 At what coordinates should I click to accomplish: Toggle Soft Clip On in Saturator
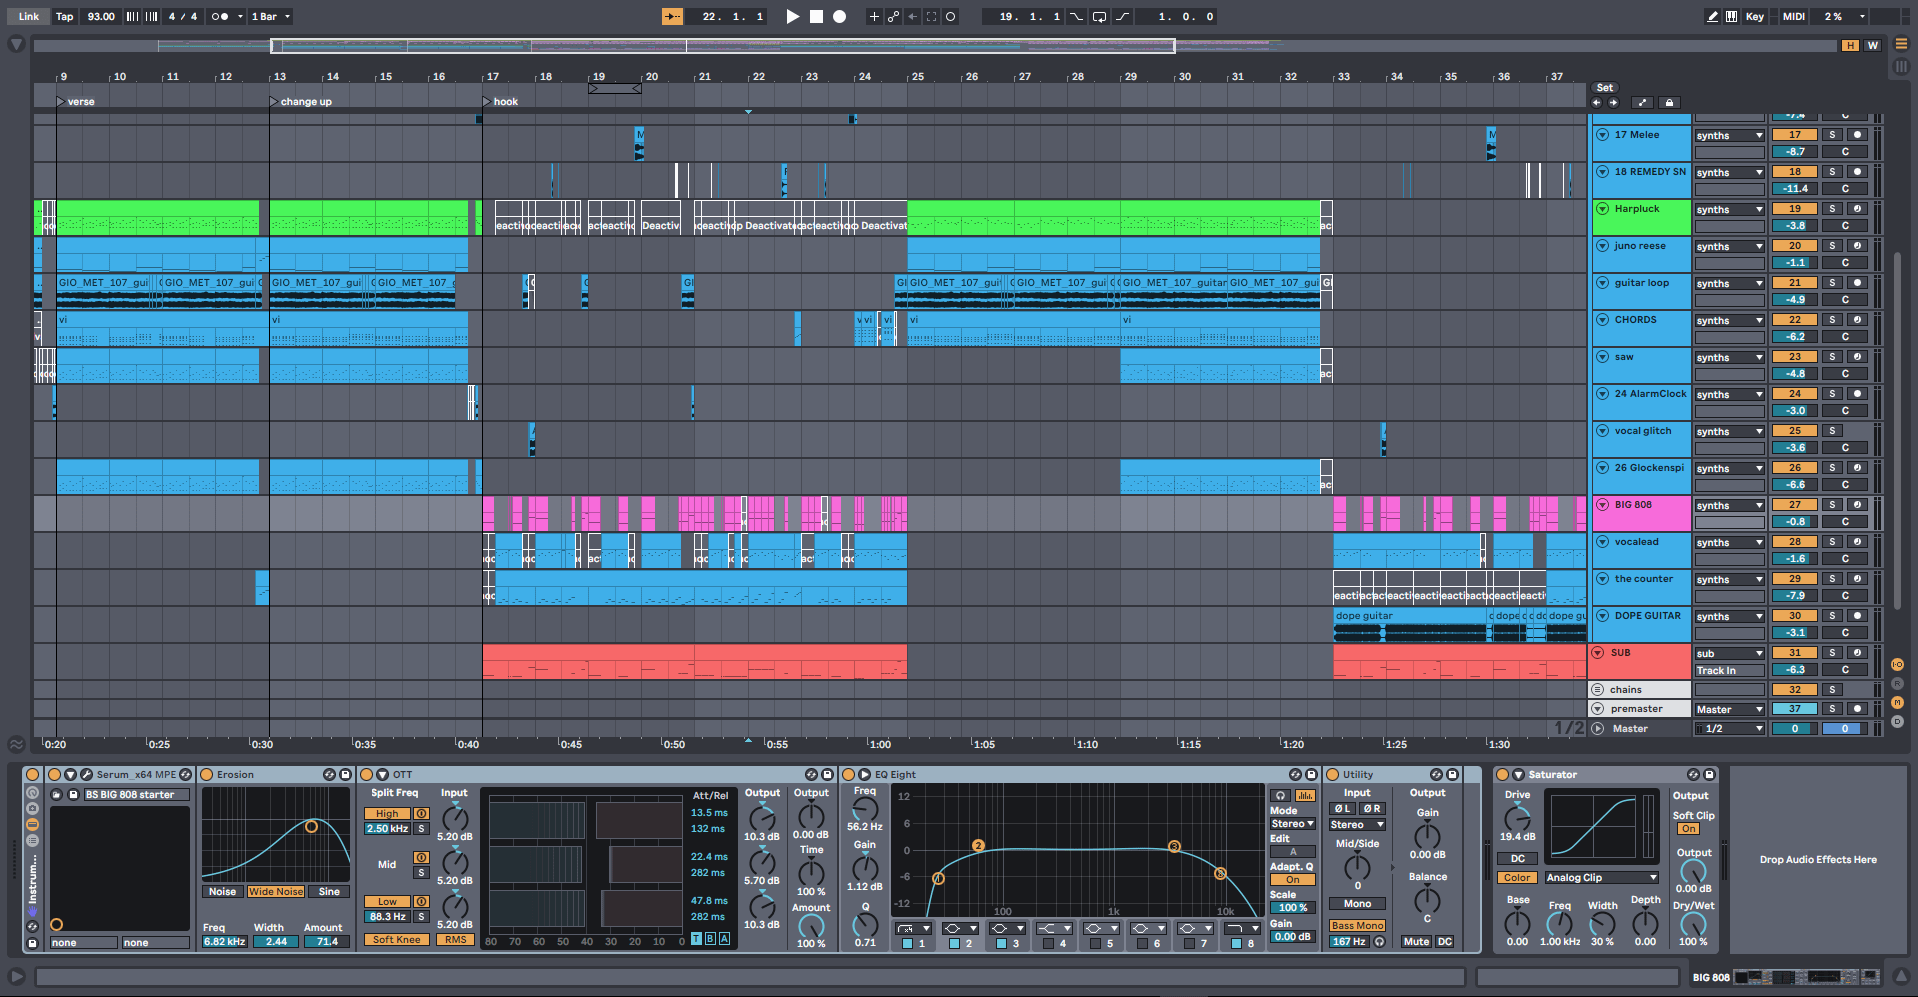[x=1688, y=829]
